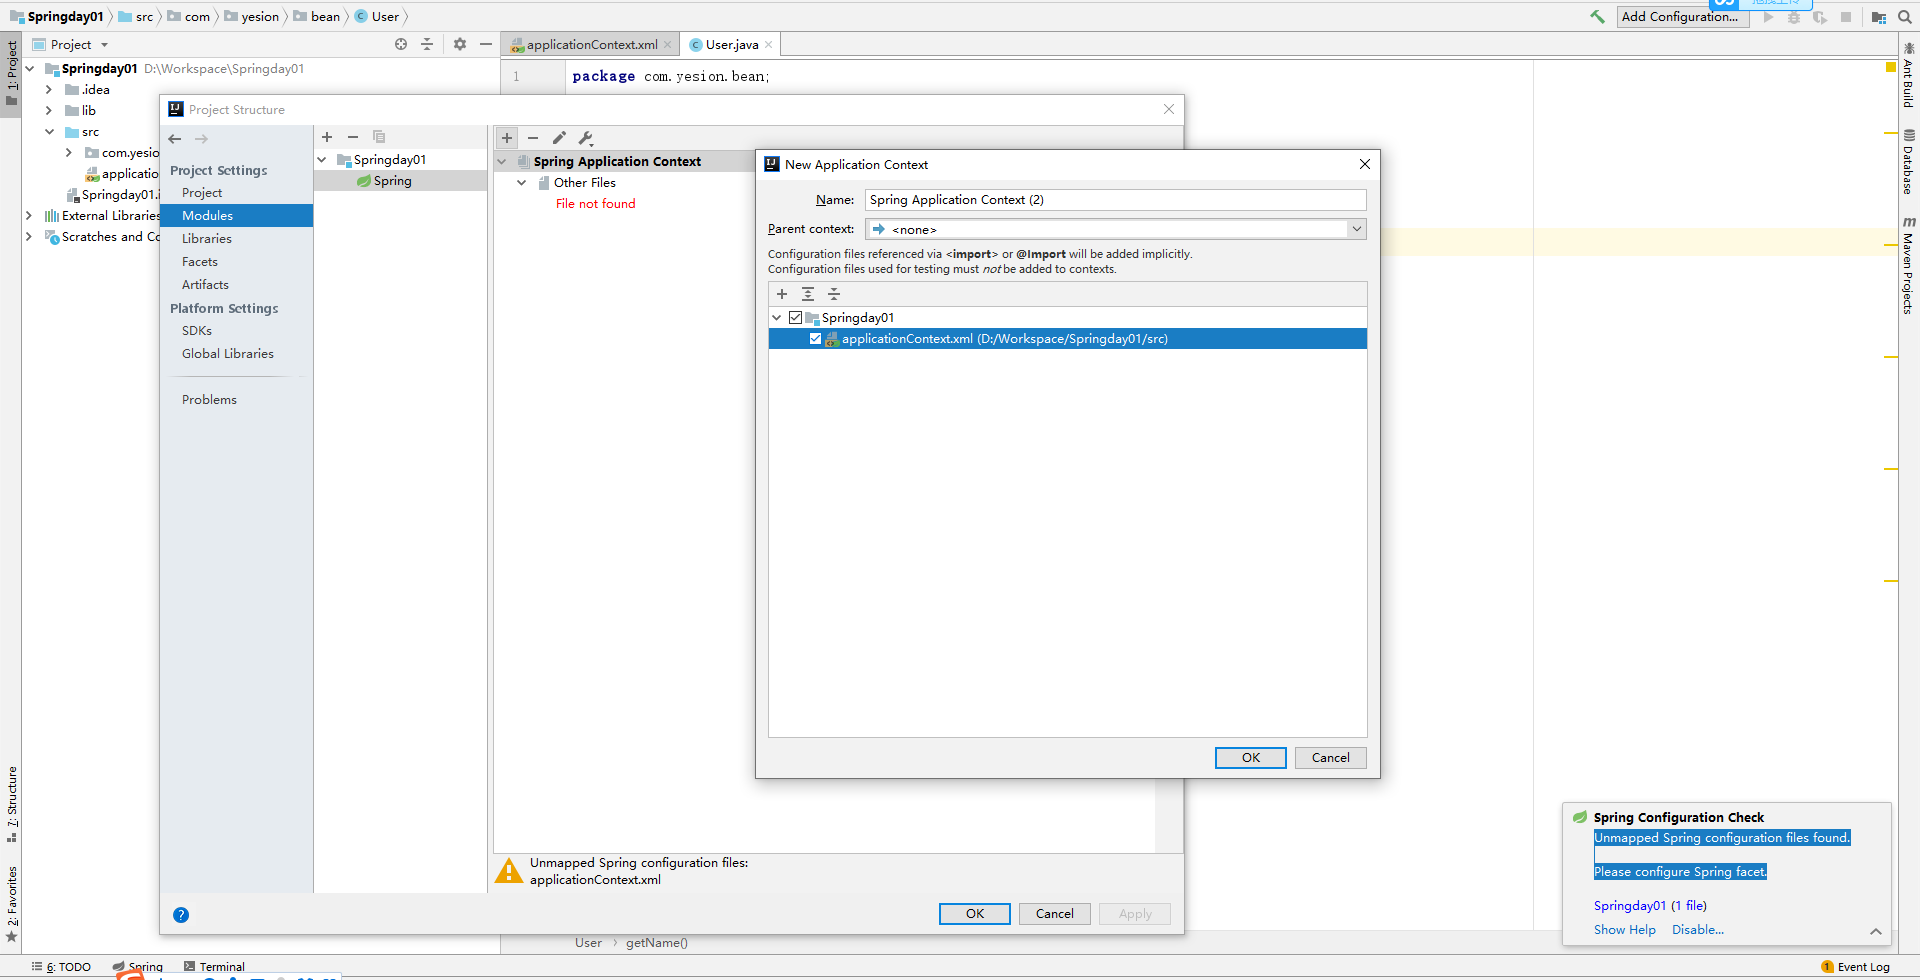The width and height of the screenshot is (1920, 980).
Task: Collapse the src folder in Project tree
Action: click(x=49, y=132)
